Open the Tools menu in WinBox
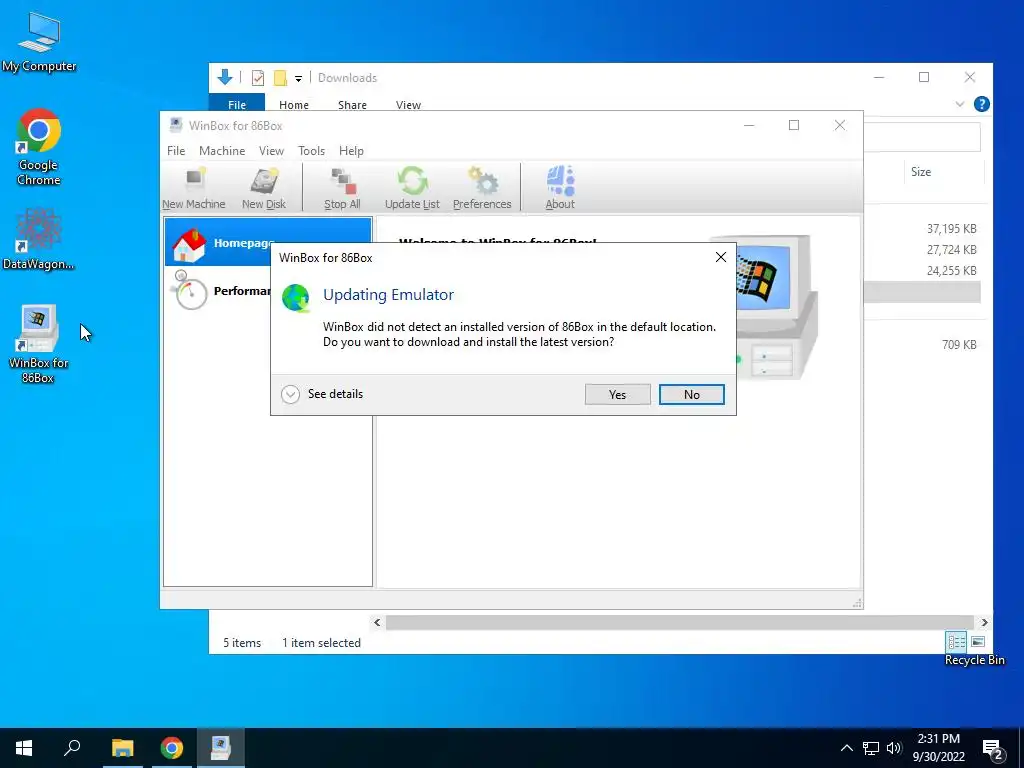 312,151
